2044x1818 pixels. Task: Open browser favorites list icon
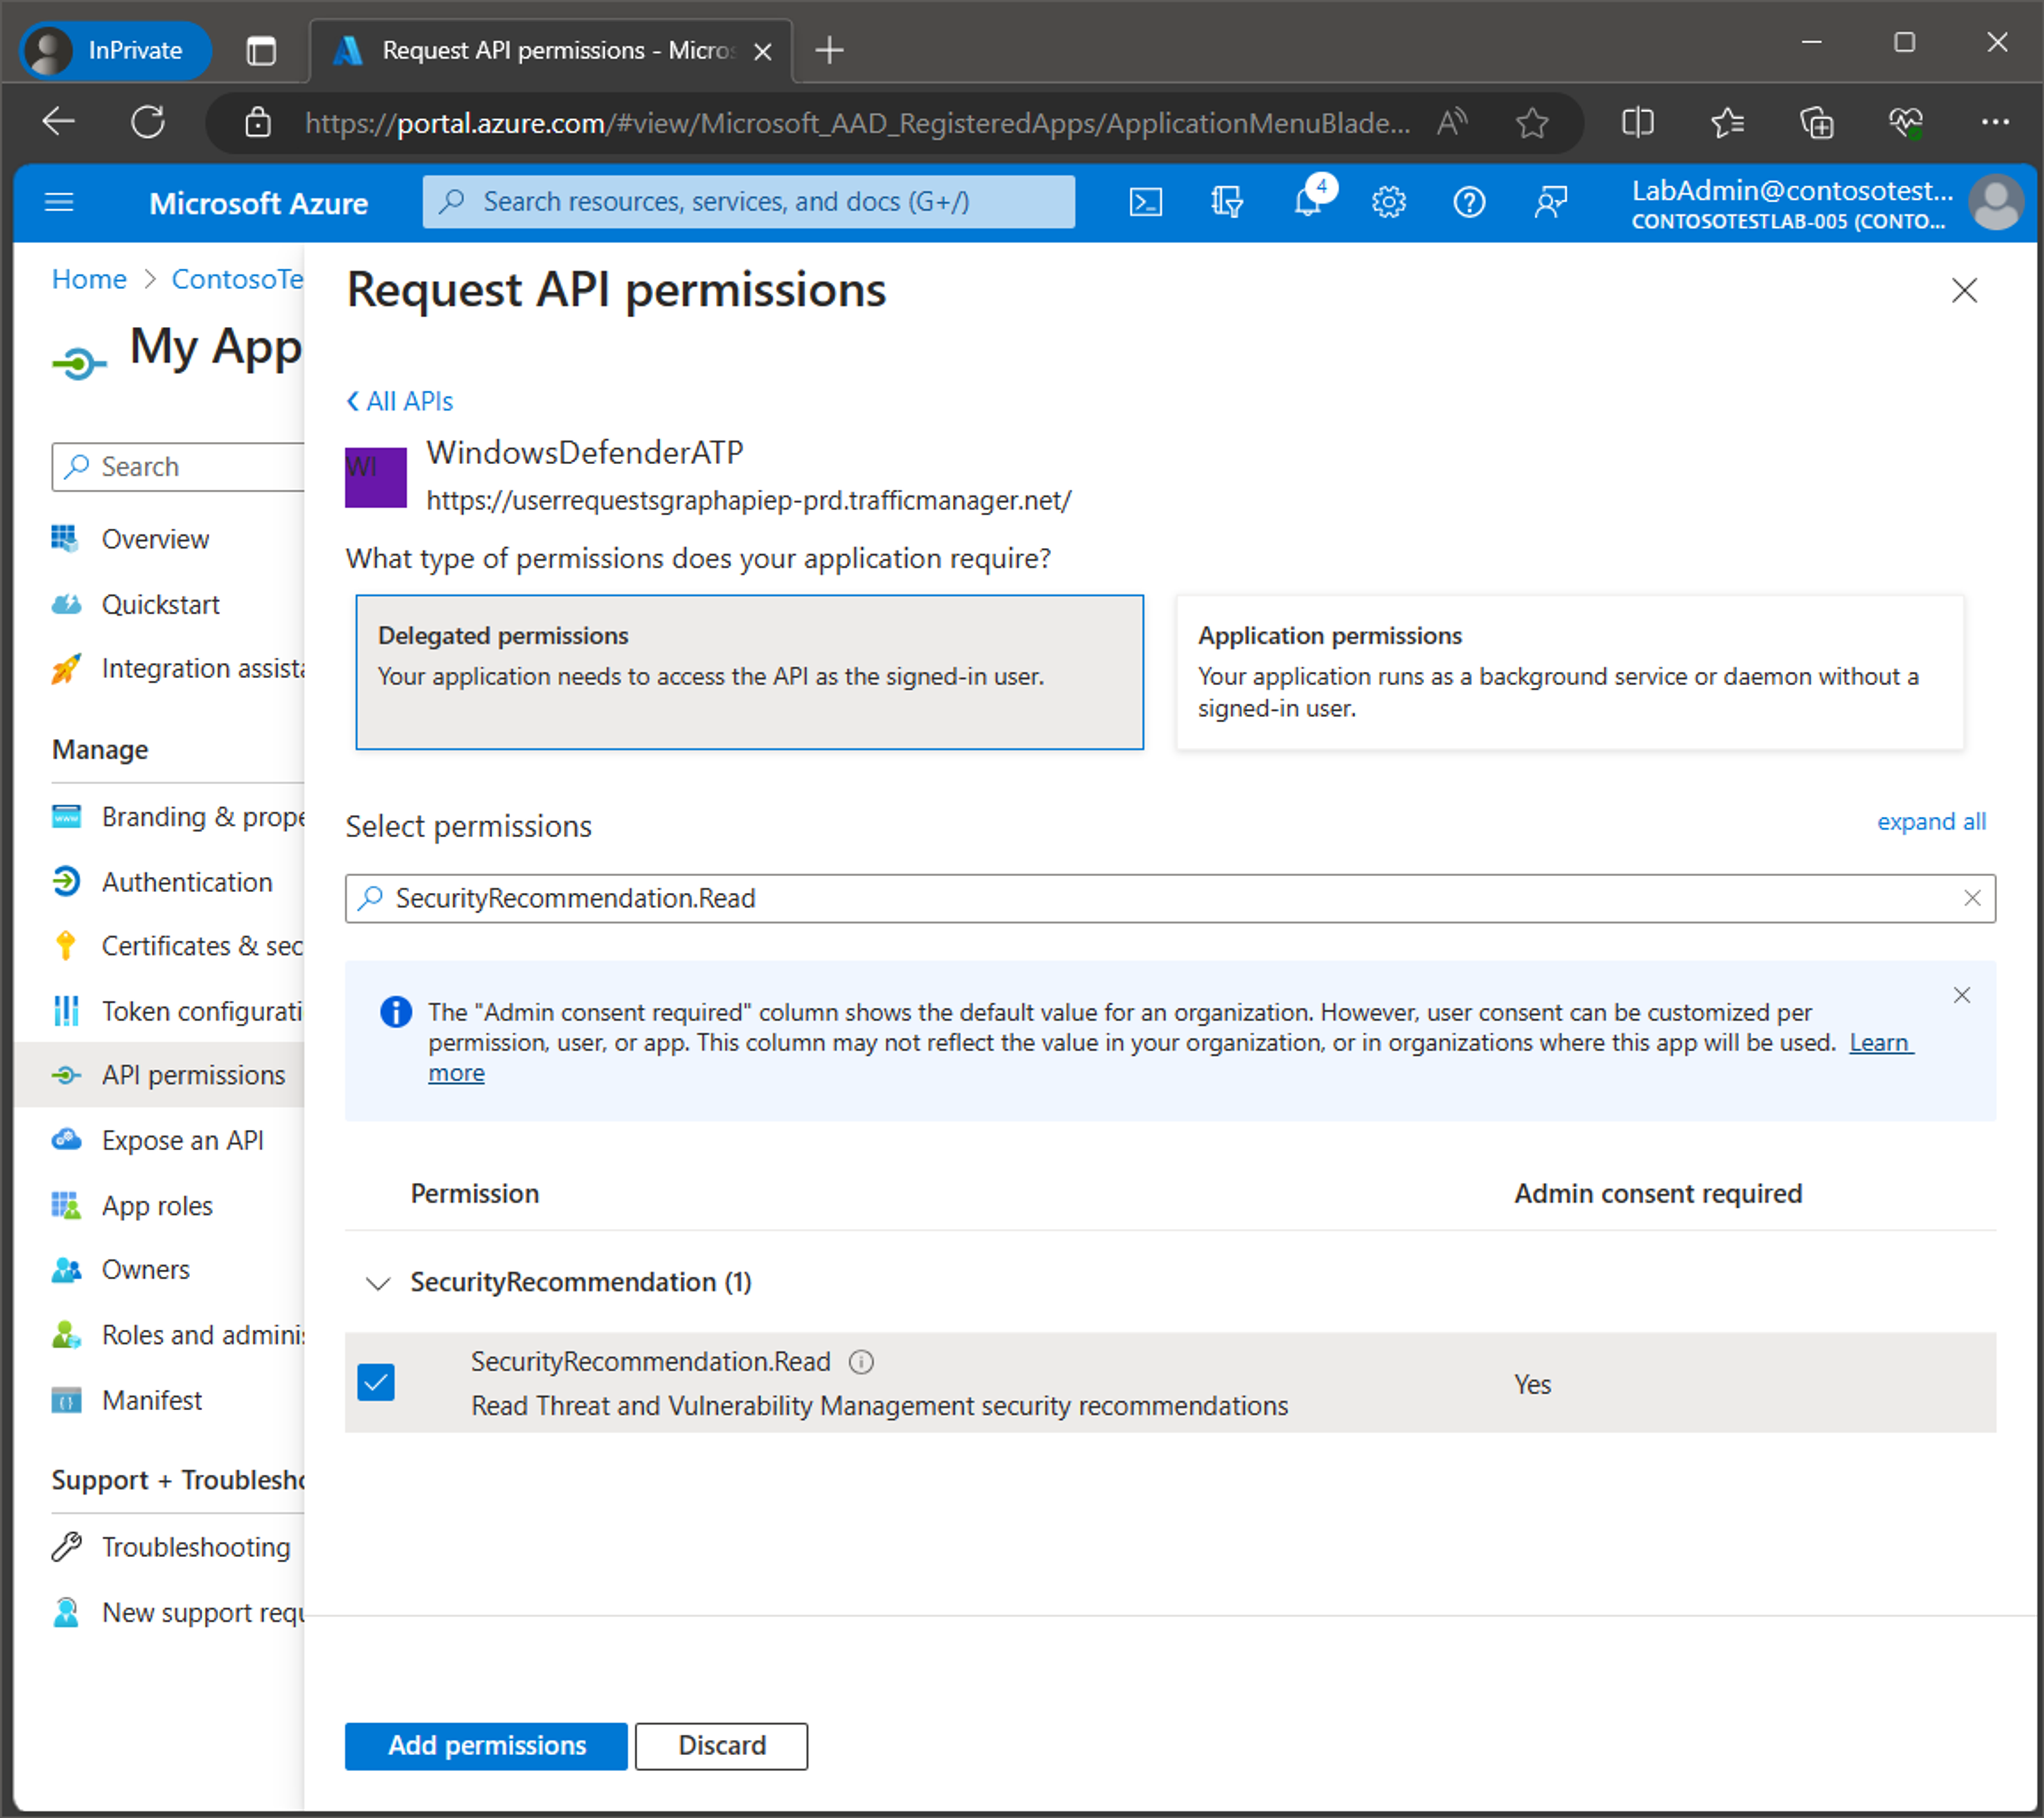click(1727, 123)
